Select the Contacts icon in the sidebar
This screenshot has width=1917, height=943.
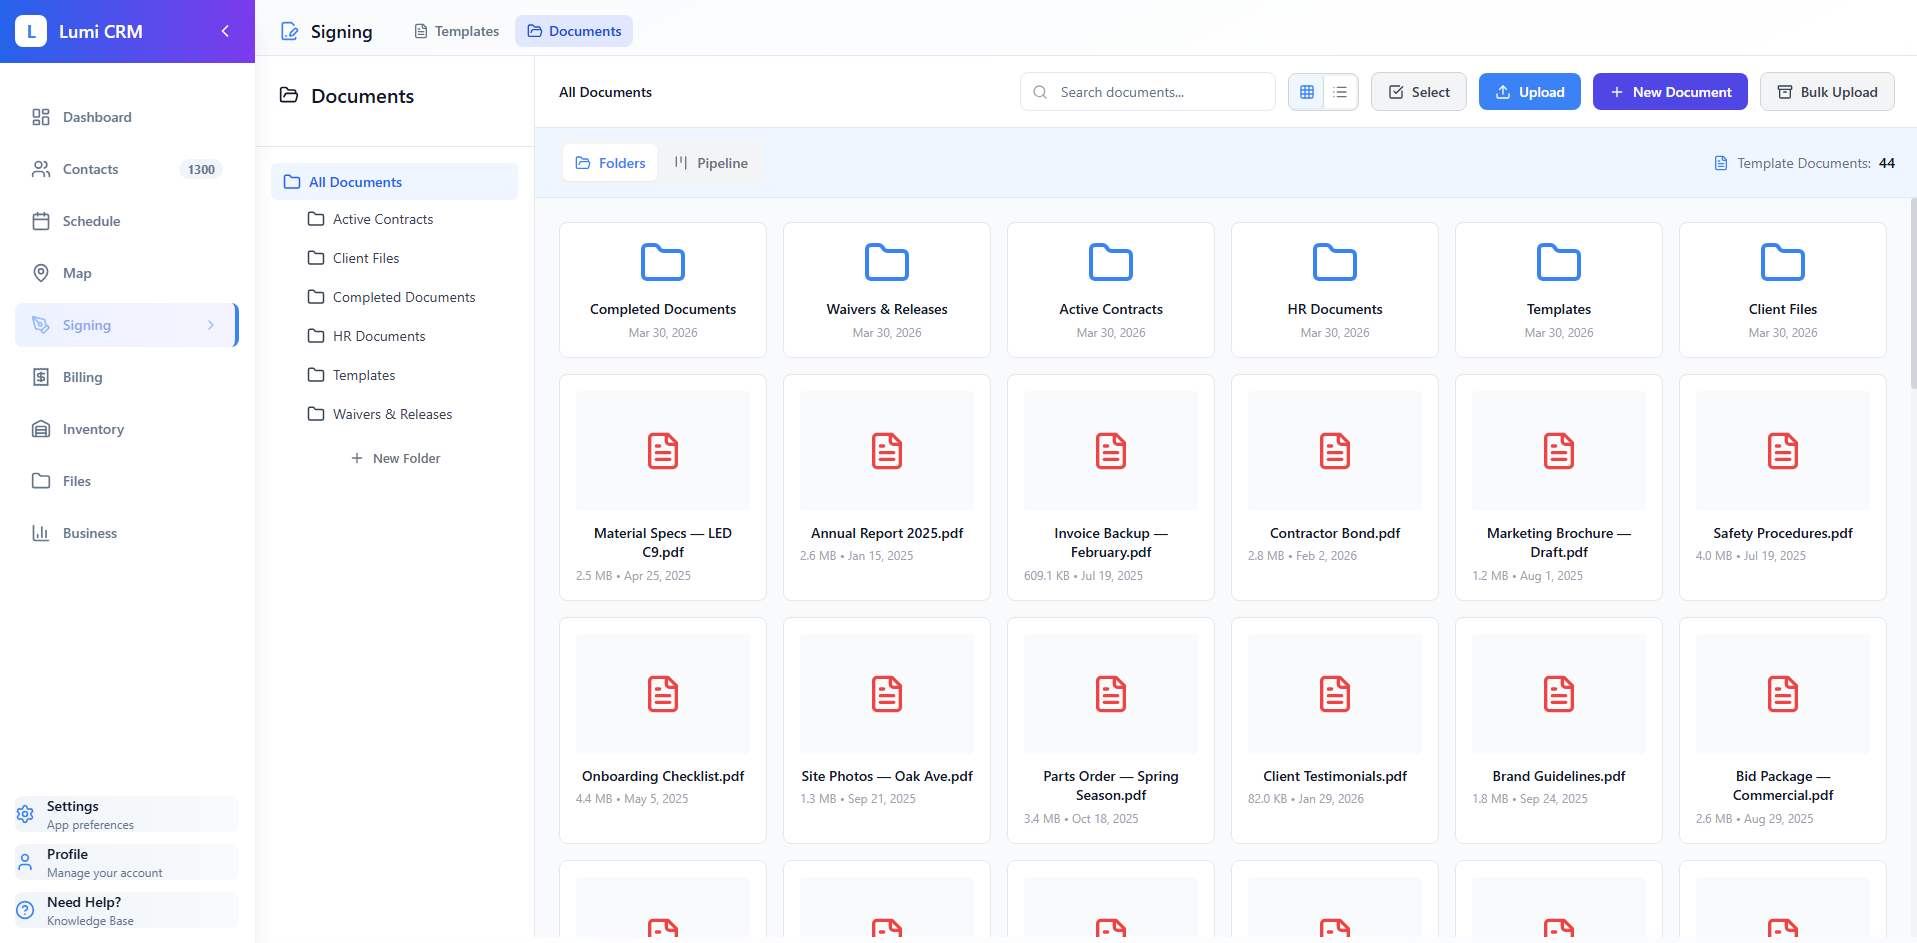[41, 169]
